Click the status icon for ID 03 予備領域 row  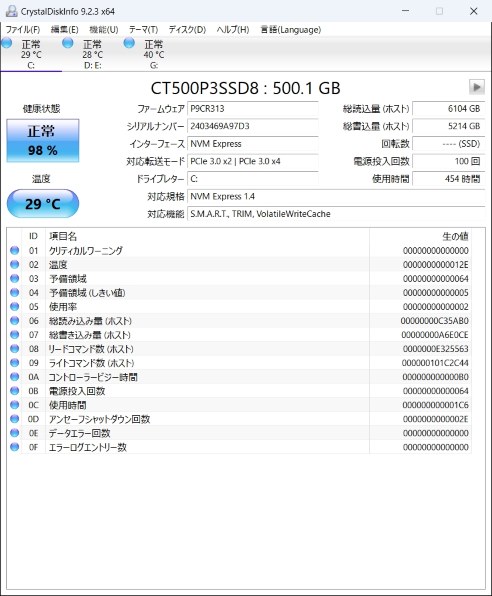point(14,278)
